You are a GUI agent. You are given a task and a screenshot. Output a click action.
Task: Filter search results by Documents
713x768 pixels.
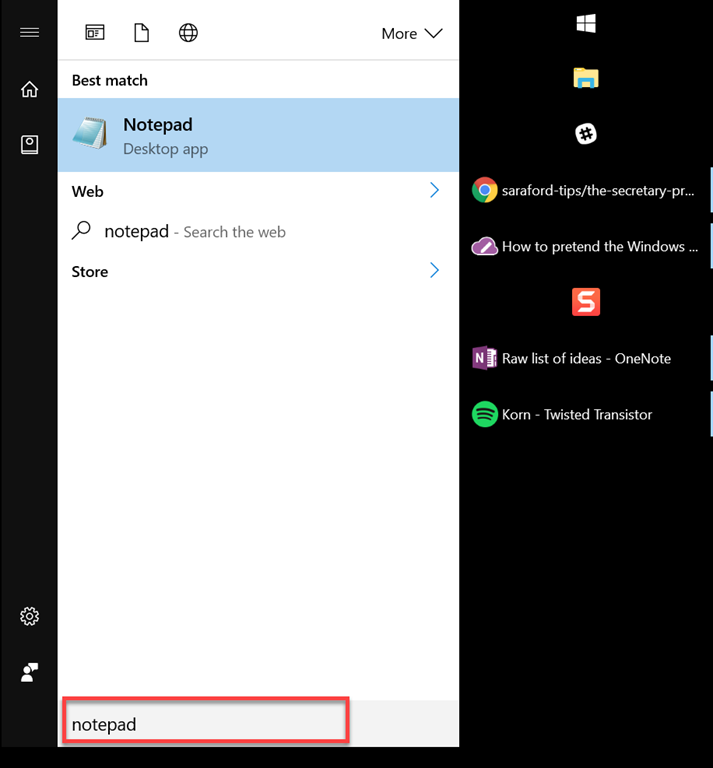pyautogui.click(x=141, y=33)
